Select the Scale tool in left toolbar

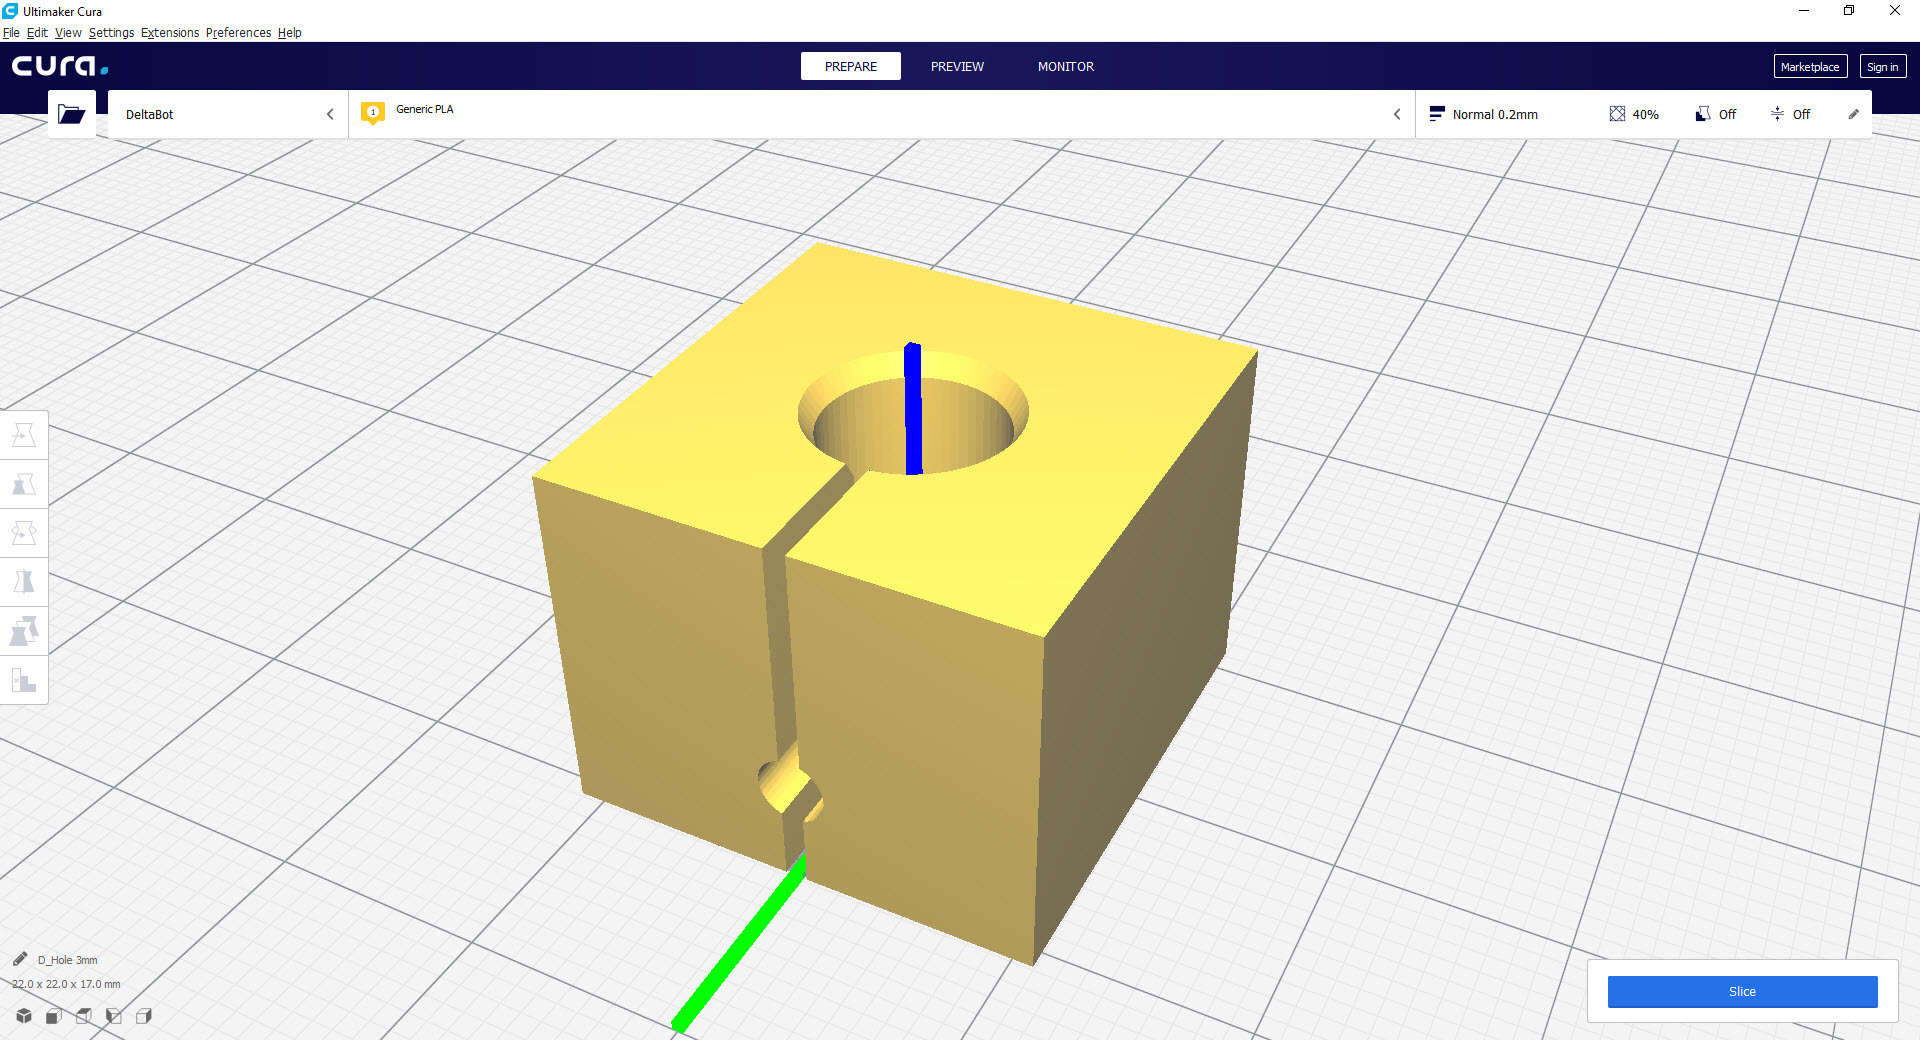24,484
